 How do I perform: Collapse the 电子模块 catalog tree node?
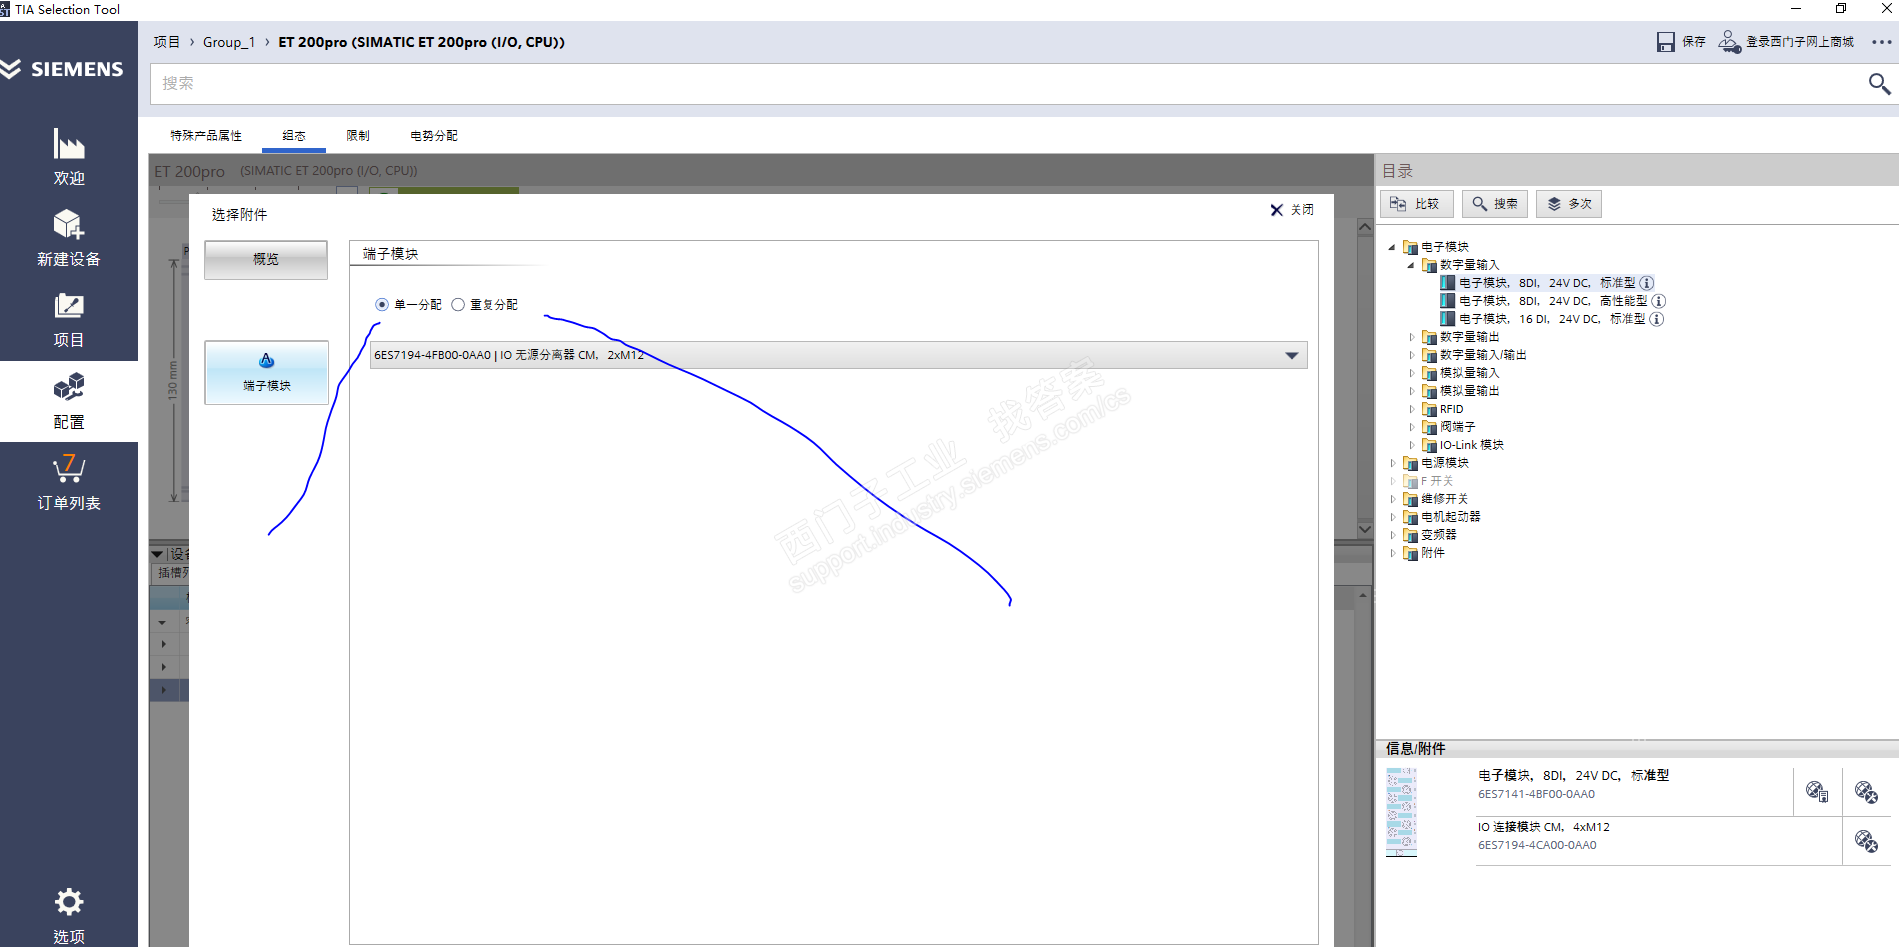(x=1392, y=247)
